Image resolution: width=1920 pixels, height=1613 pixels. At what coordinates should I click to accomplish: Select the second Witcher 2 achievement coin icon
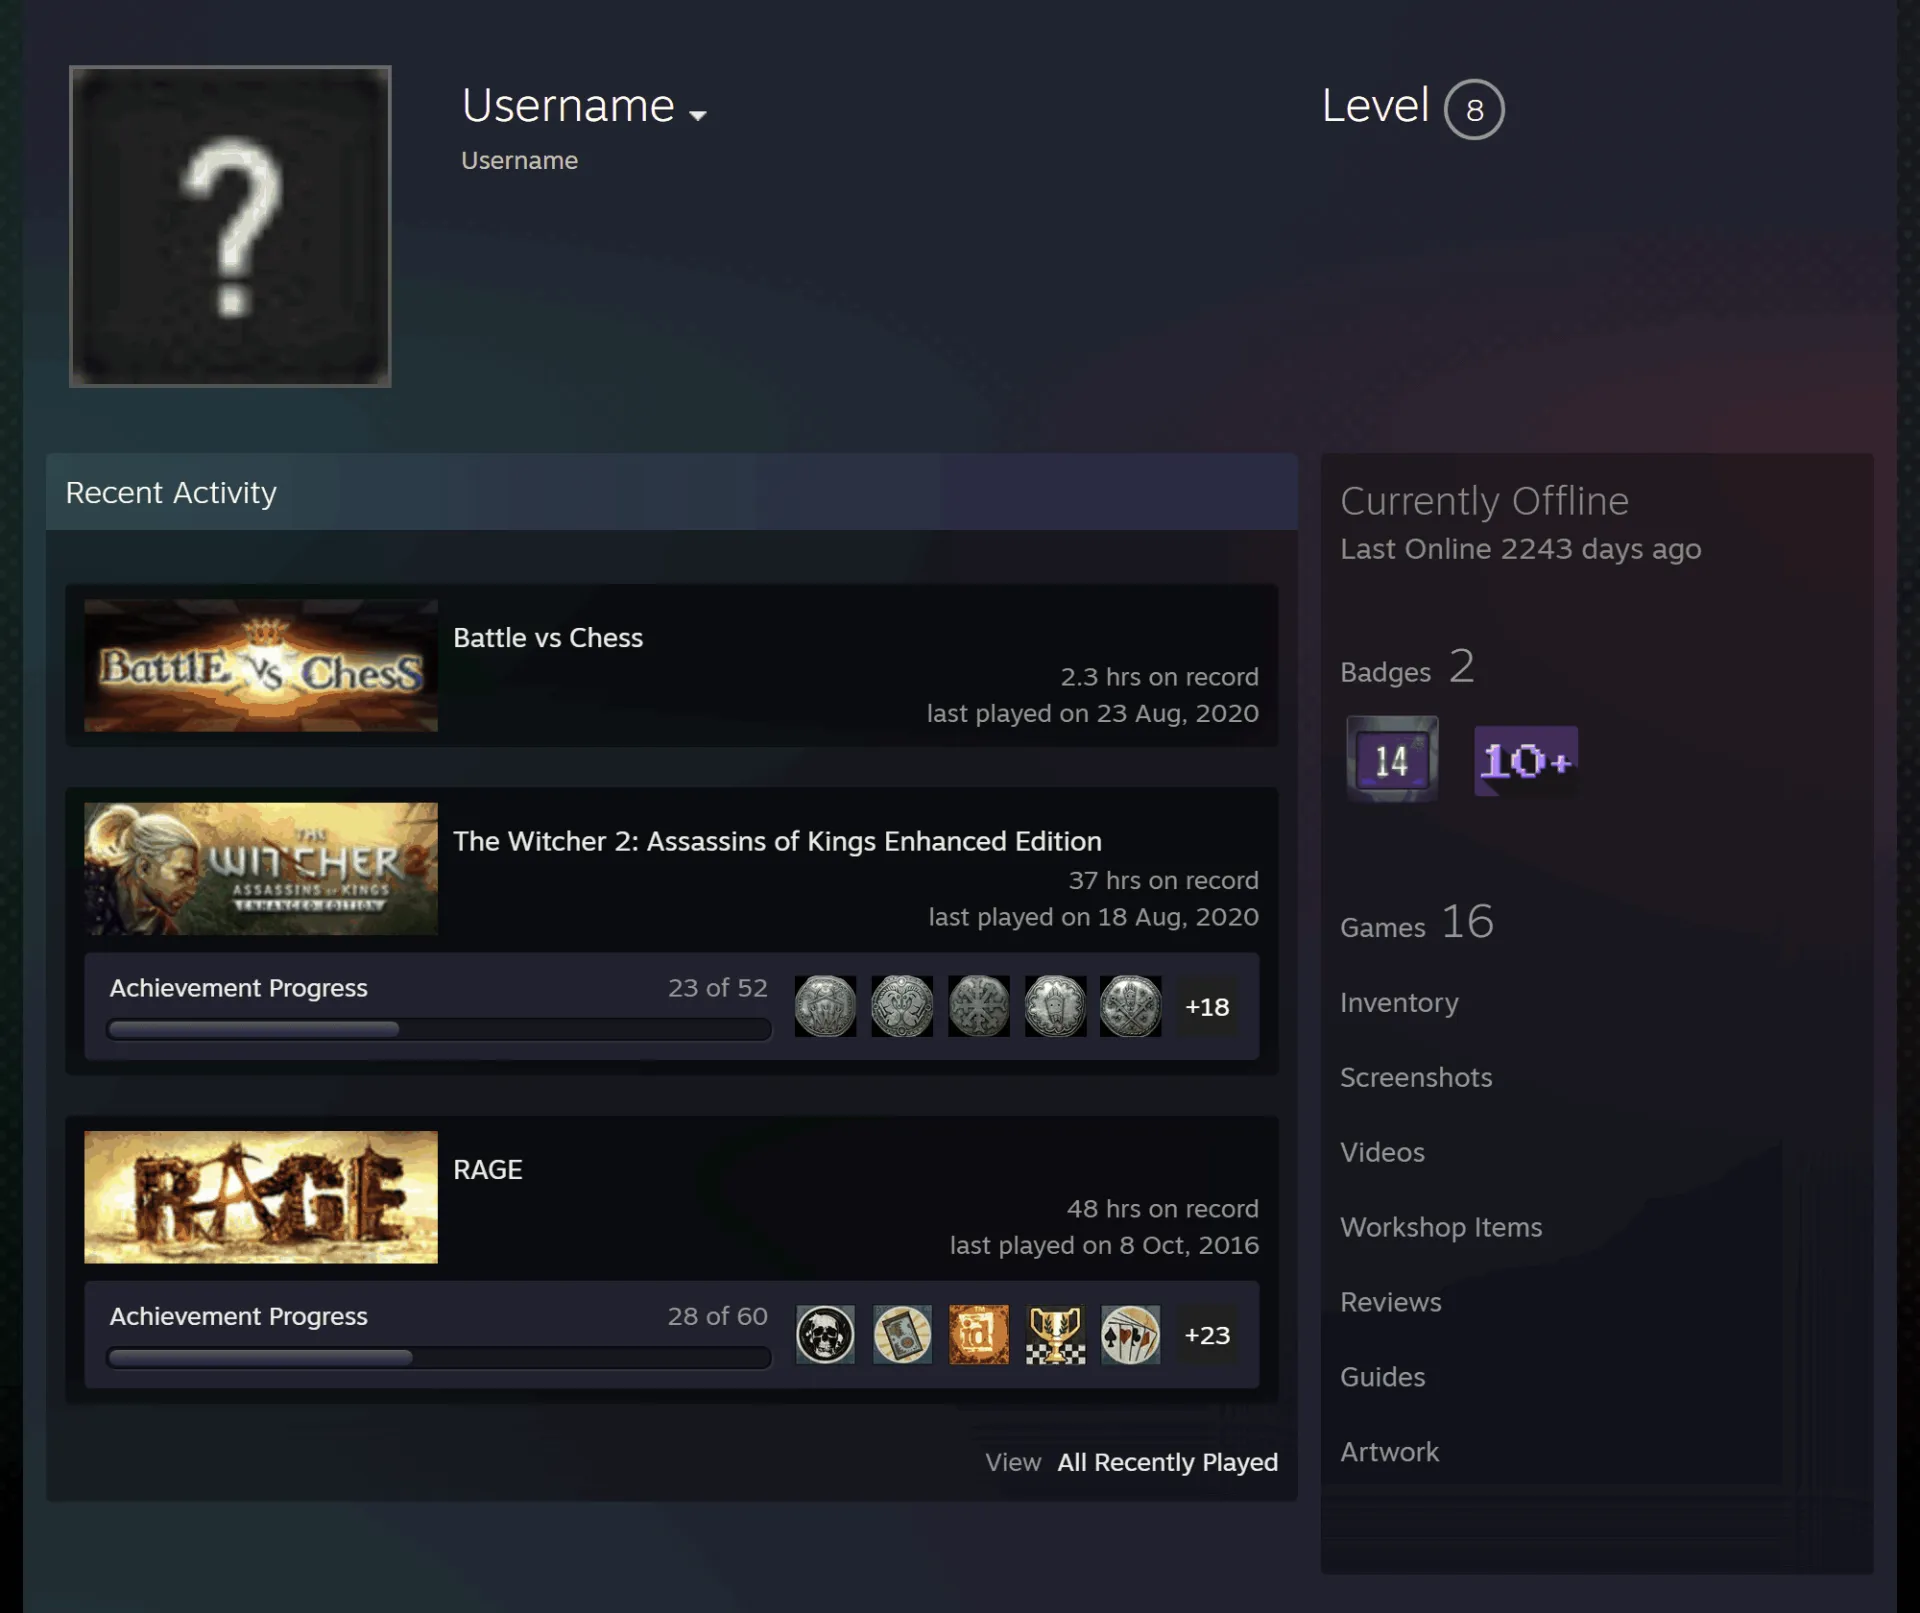[901, 1006]
